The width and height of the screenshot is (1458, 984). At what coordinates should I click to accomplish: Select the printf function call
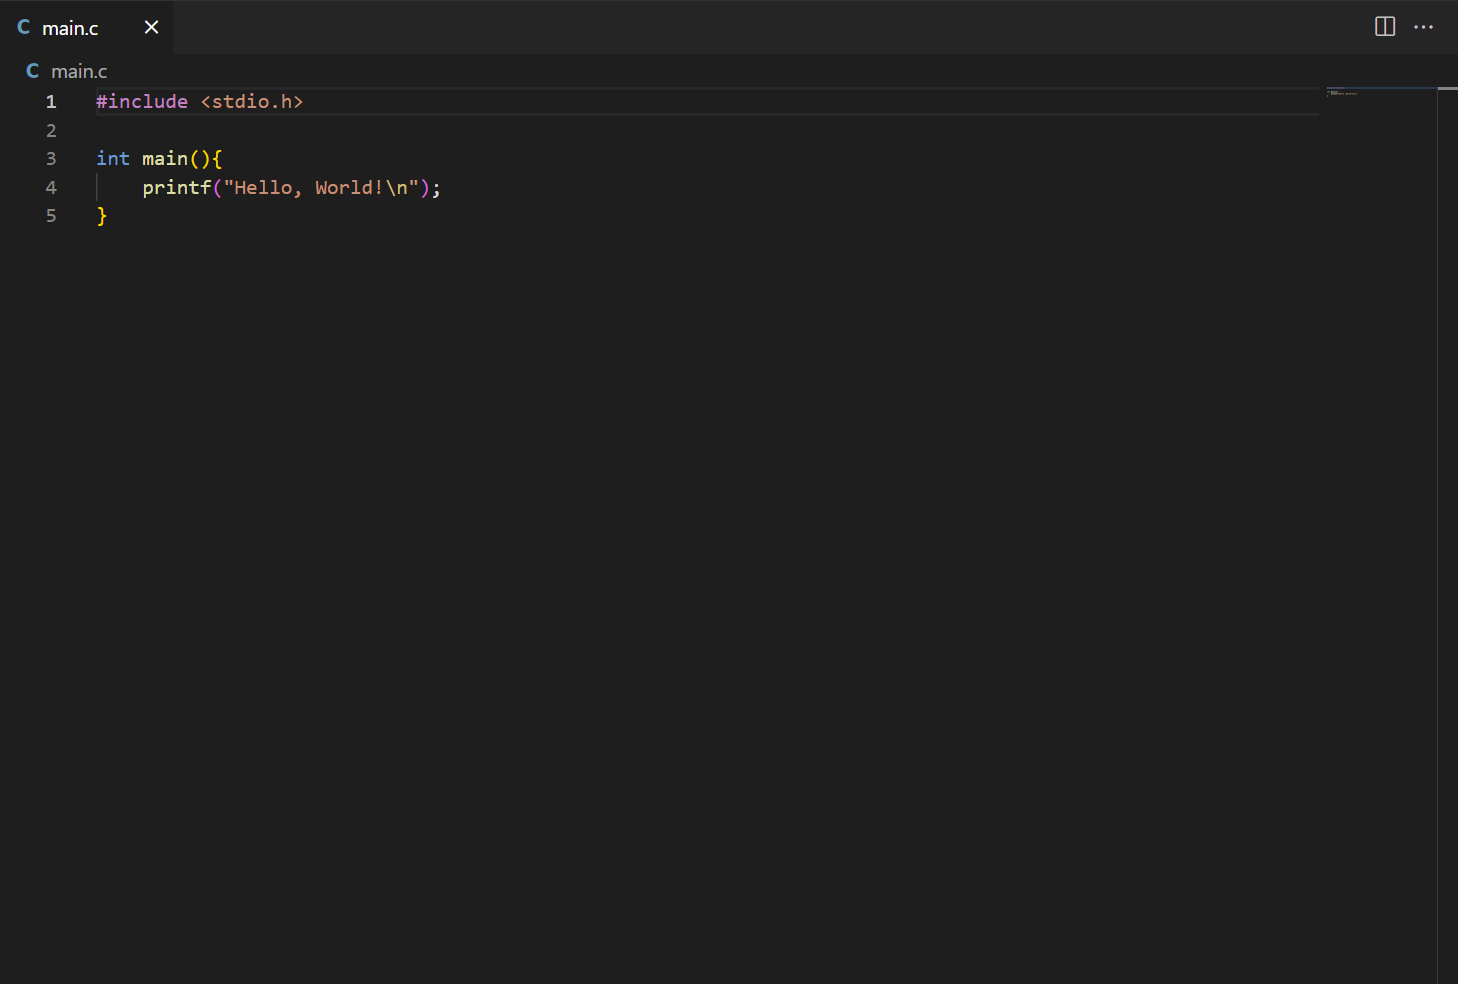point(176,187)
